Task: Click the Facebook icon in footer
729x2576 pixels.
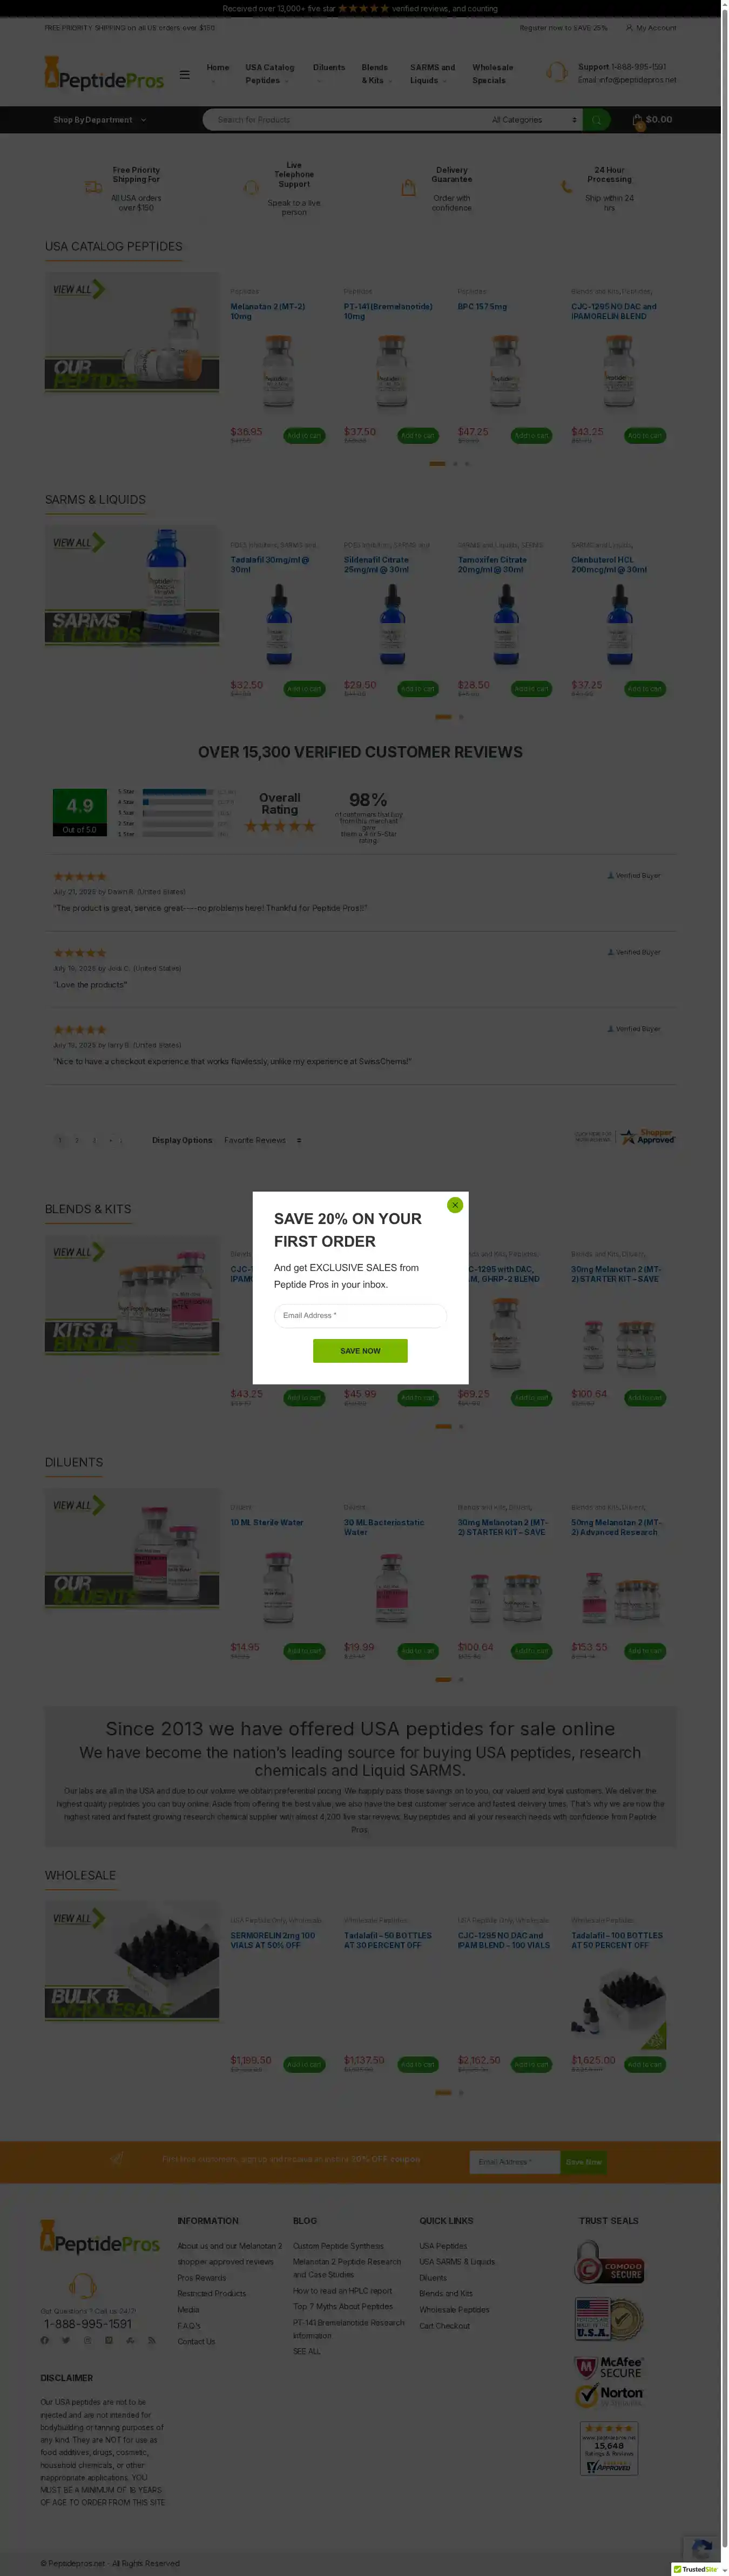Action: [45, 2340]
